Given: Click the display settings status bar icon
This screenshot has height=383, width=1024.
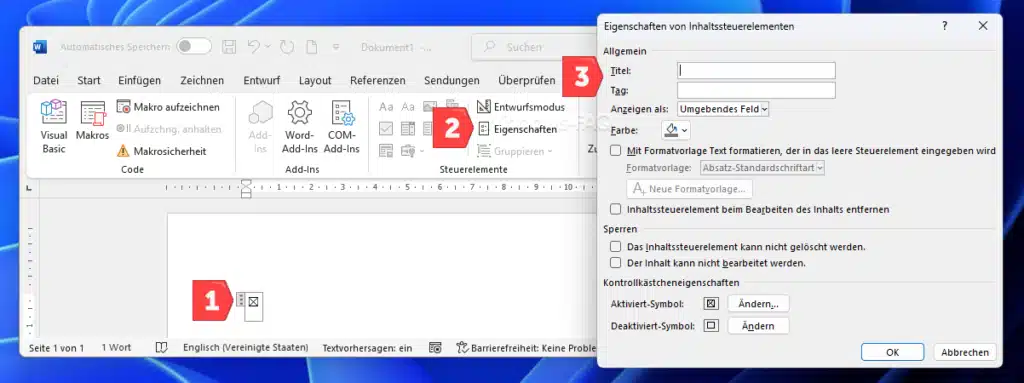Looking at the screenshot, I should [x=435, y=348].
